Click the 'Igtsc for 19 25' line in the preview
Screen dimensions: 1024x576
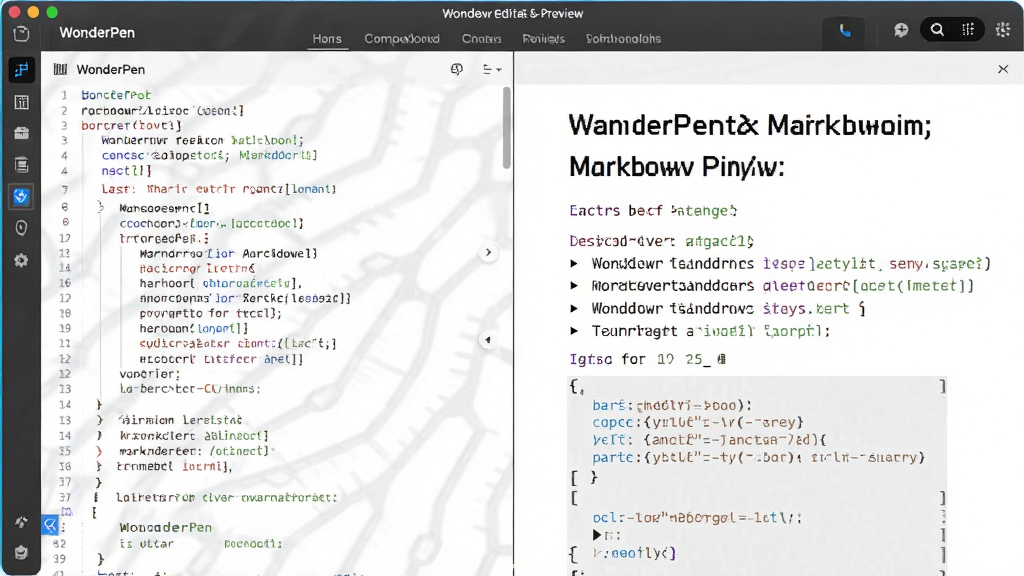[647, 359]
